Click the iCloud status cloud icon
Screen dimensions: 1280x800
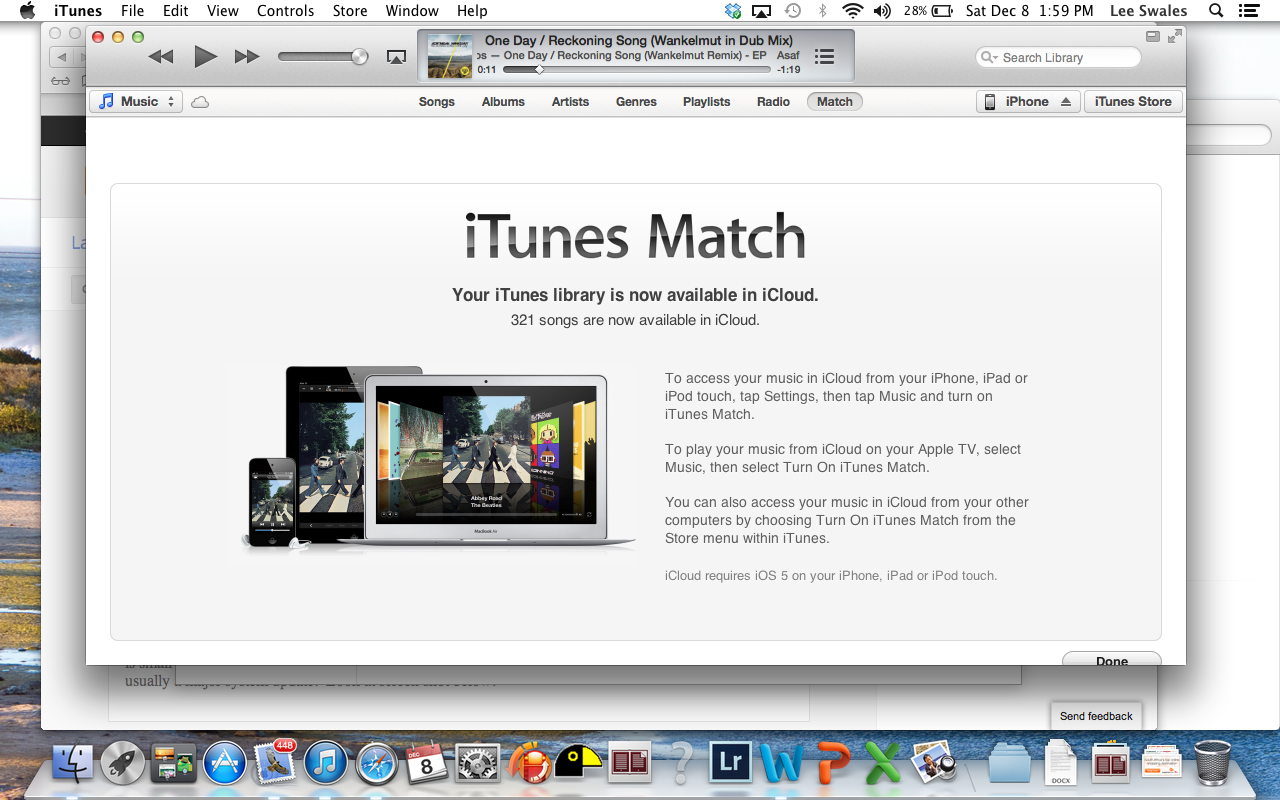tap(200, 102)
